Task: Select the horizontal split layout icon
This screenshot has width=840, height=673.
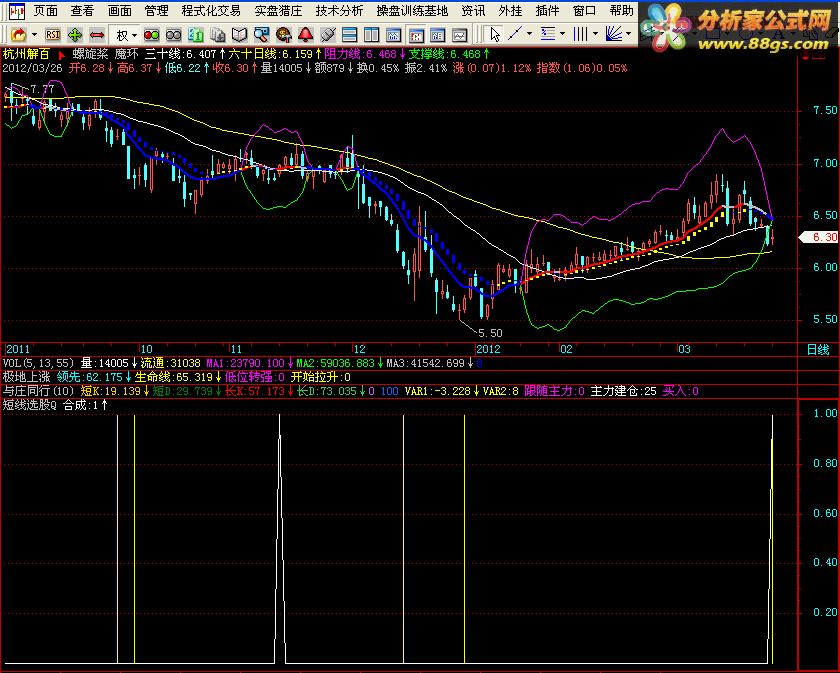Action: (349, 35)
